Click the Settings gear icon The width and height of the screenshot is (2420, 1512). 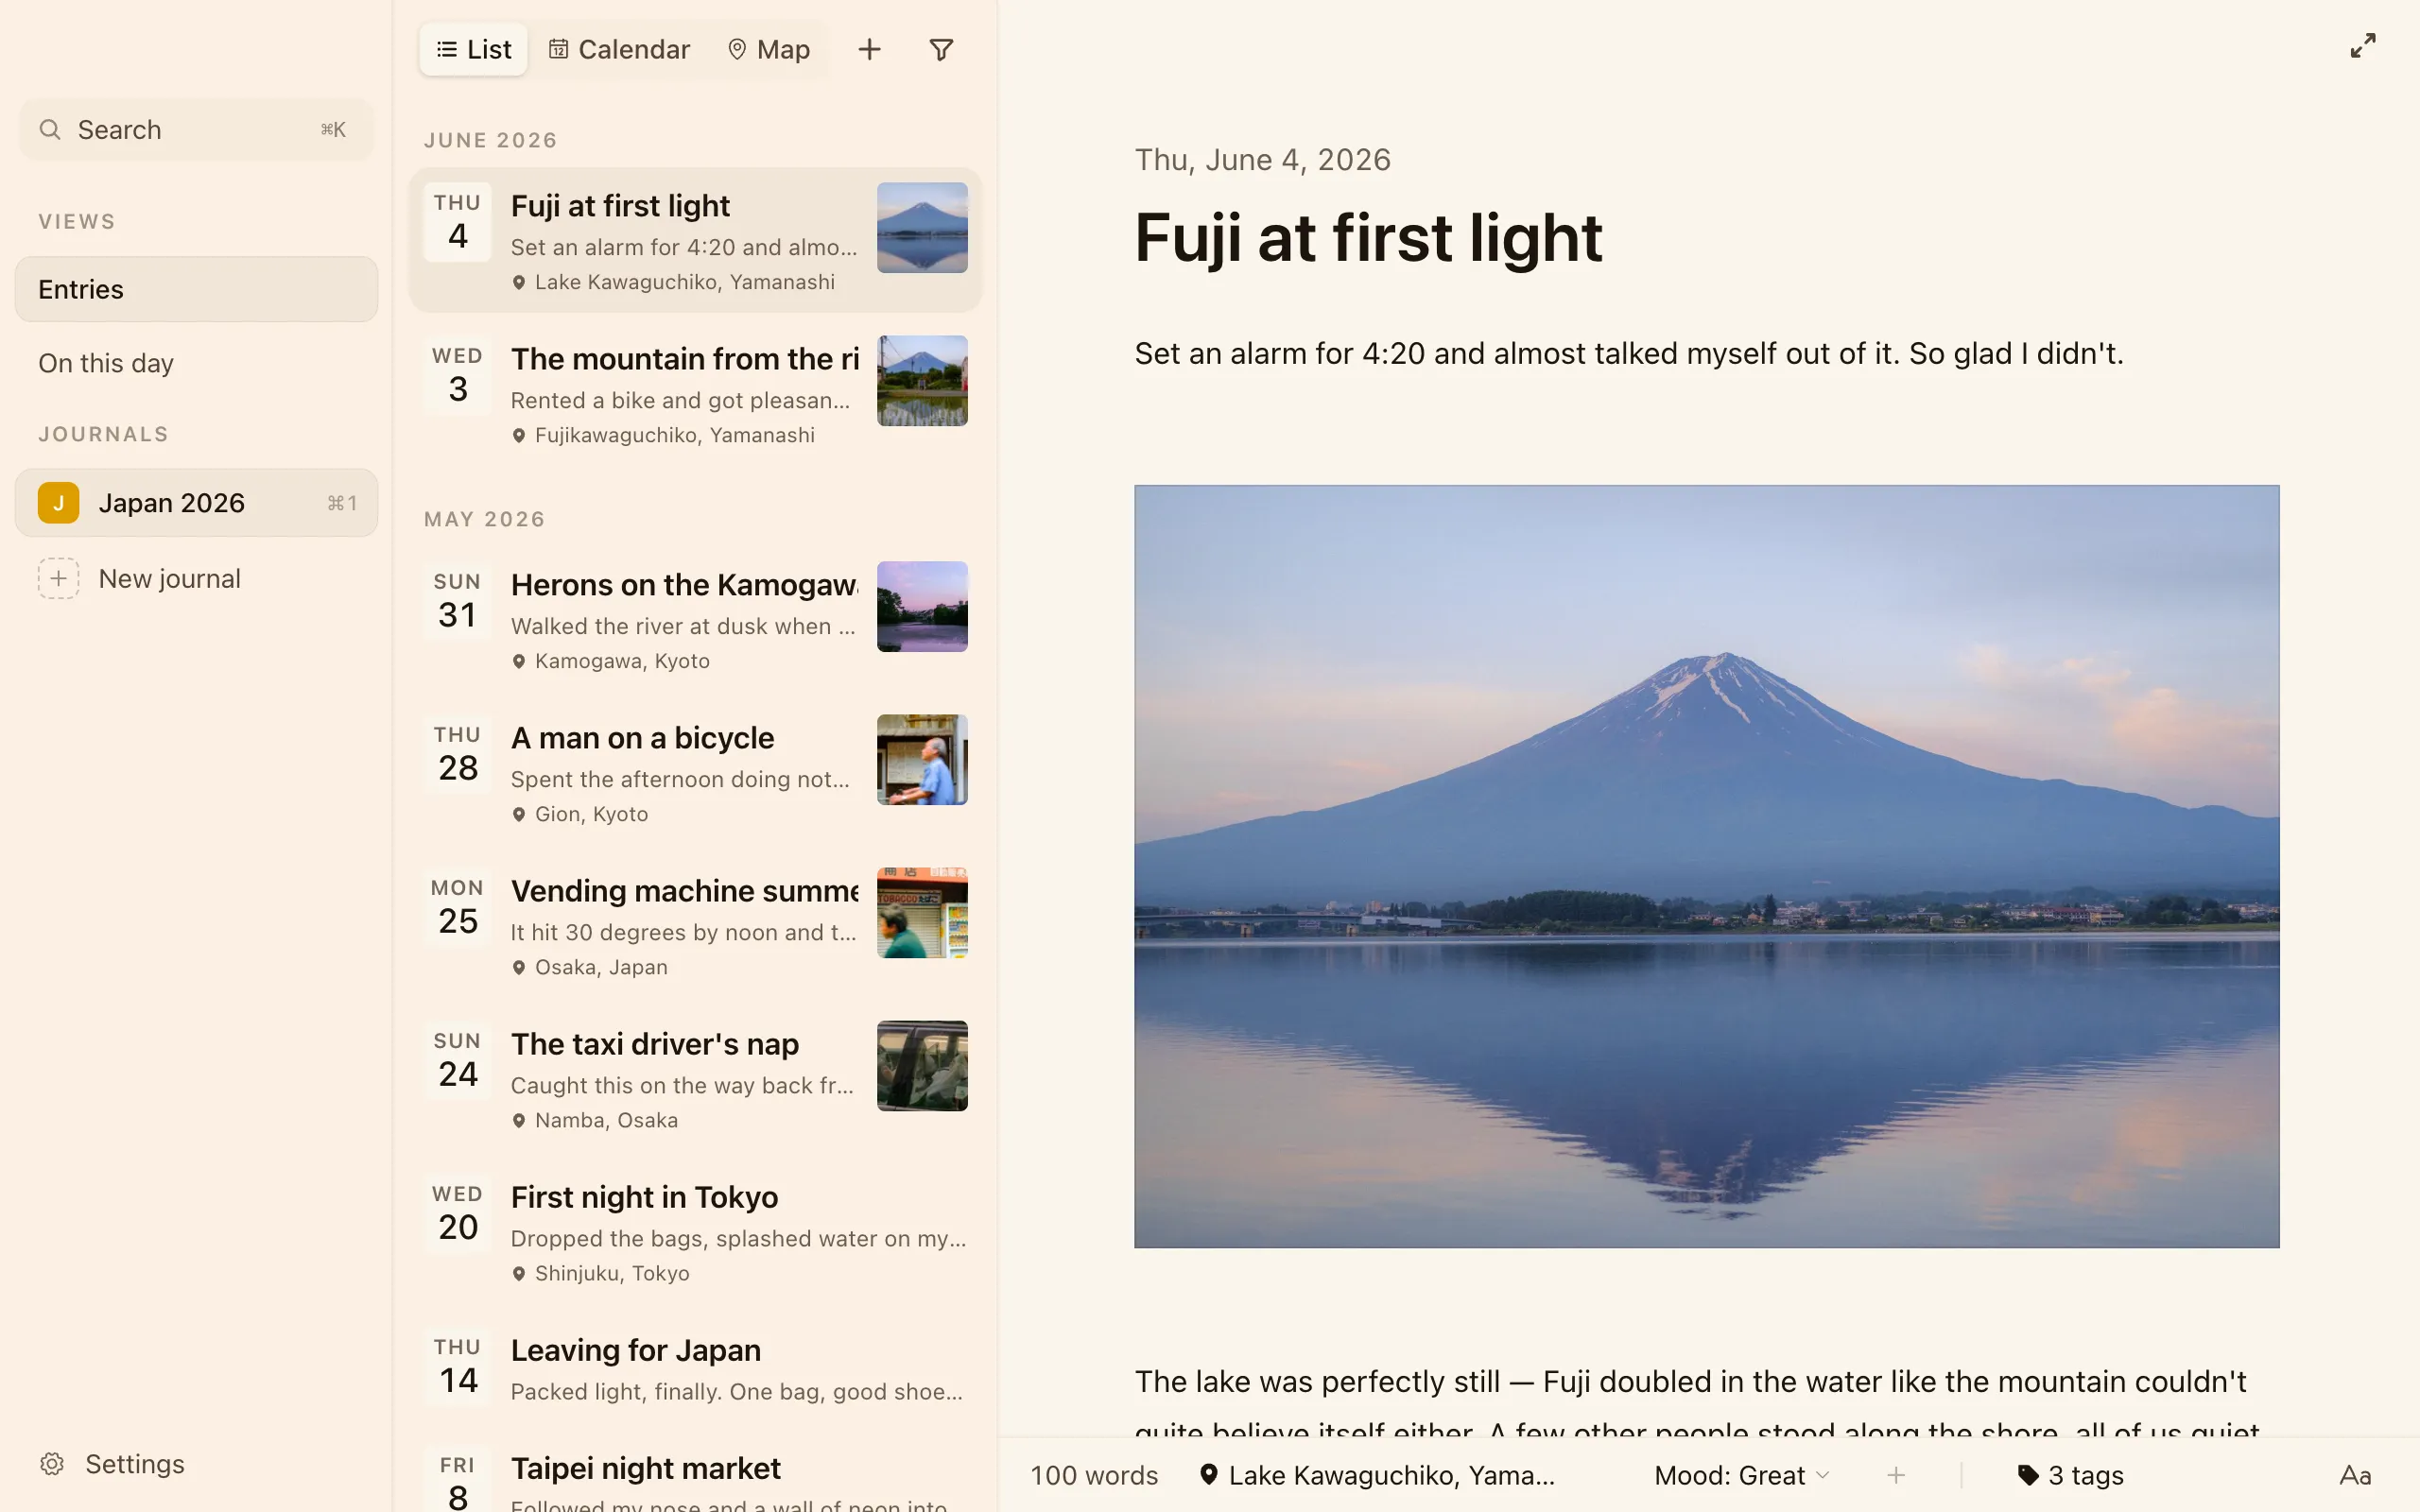[52, 1464]
